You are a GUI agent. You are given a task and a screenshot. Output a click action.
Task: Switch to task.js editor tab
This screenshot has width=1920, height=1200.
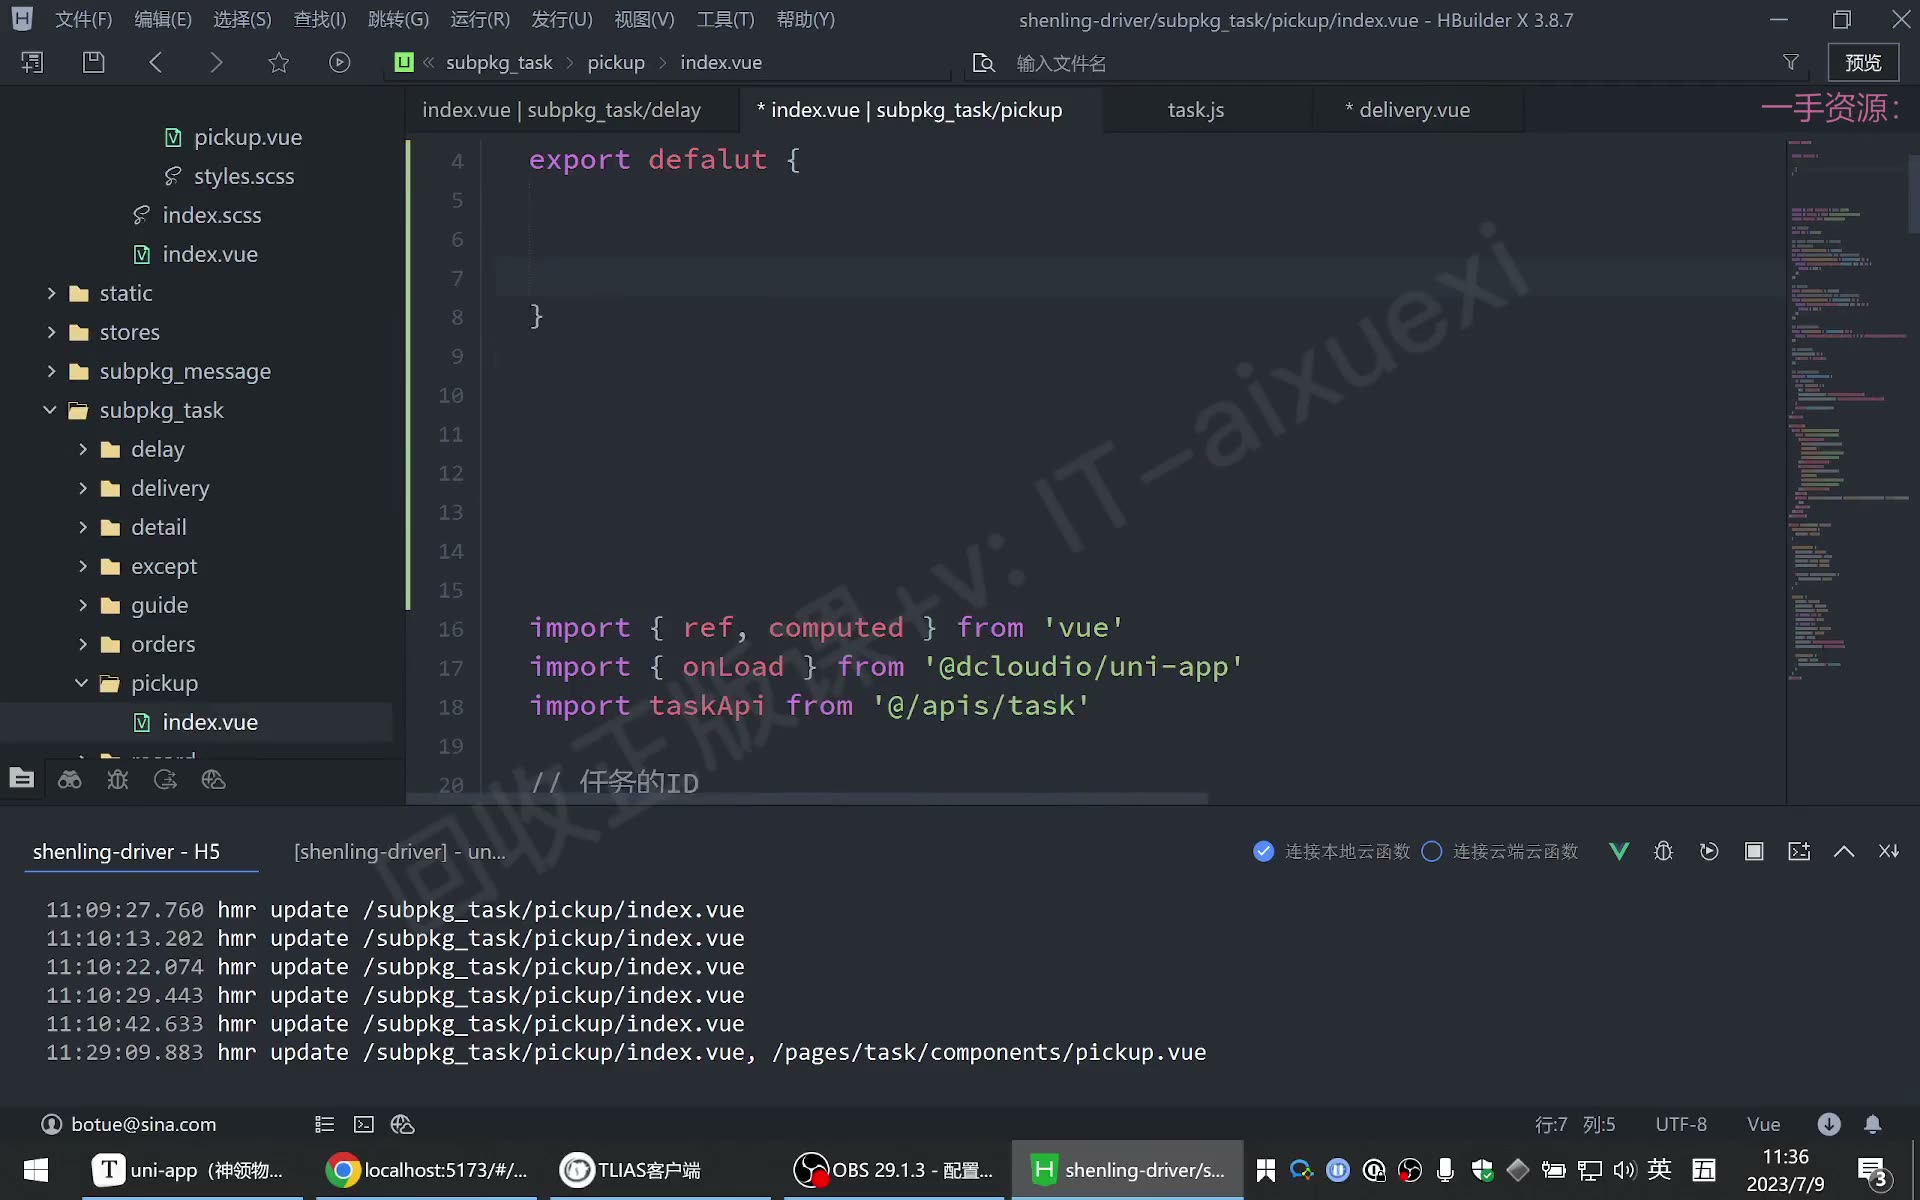tap(1196, 110)
